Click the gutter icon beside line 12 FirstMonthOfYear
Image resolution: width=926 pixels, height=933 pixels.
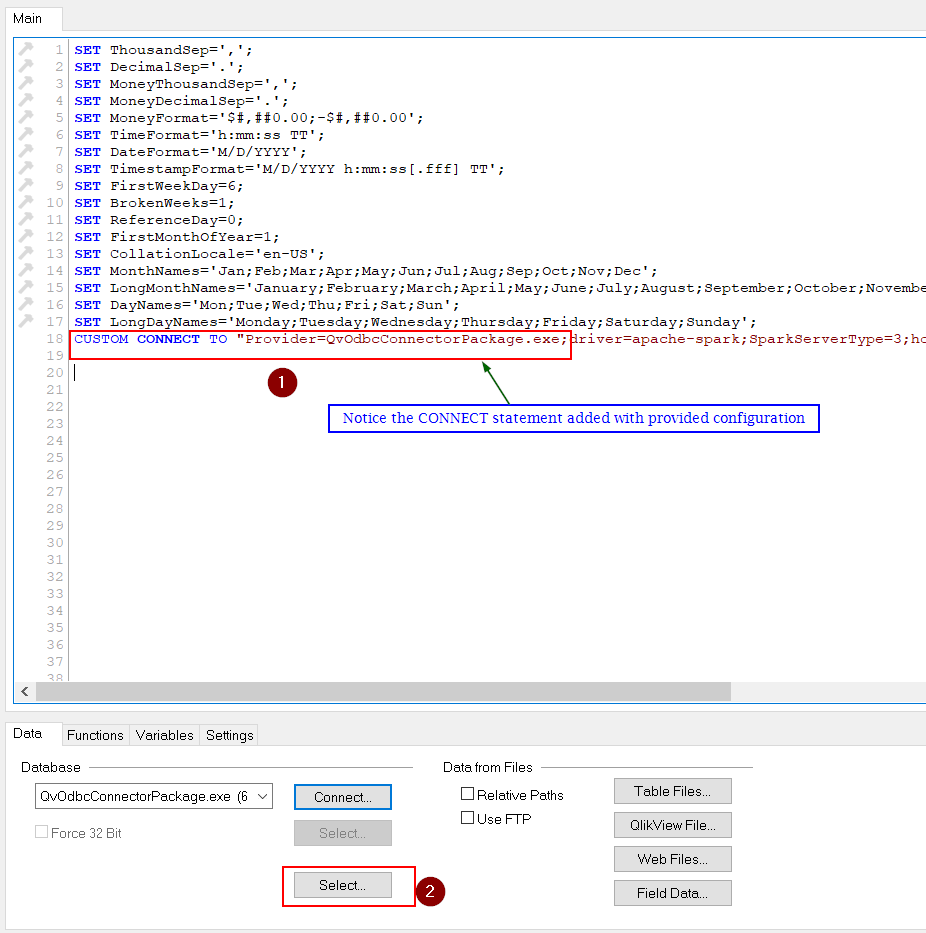[x=27, y=236]
